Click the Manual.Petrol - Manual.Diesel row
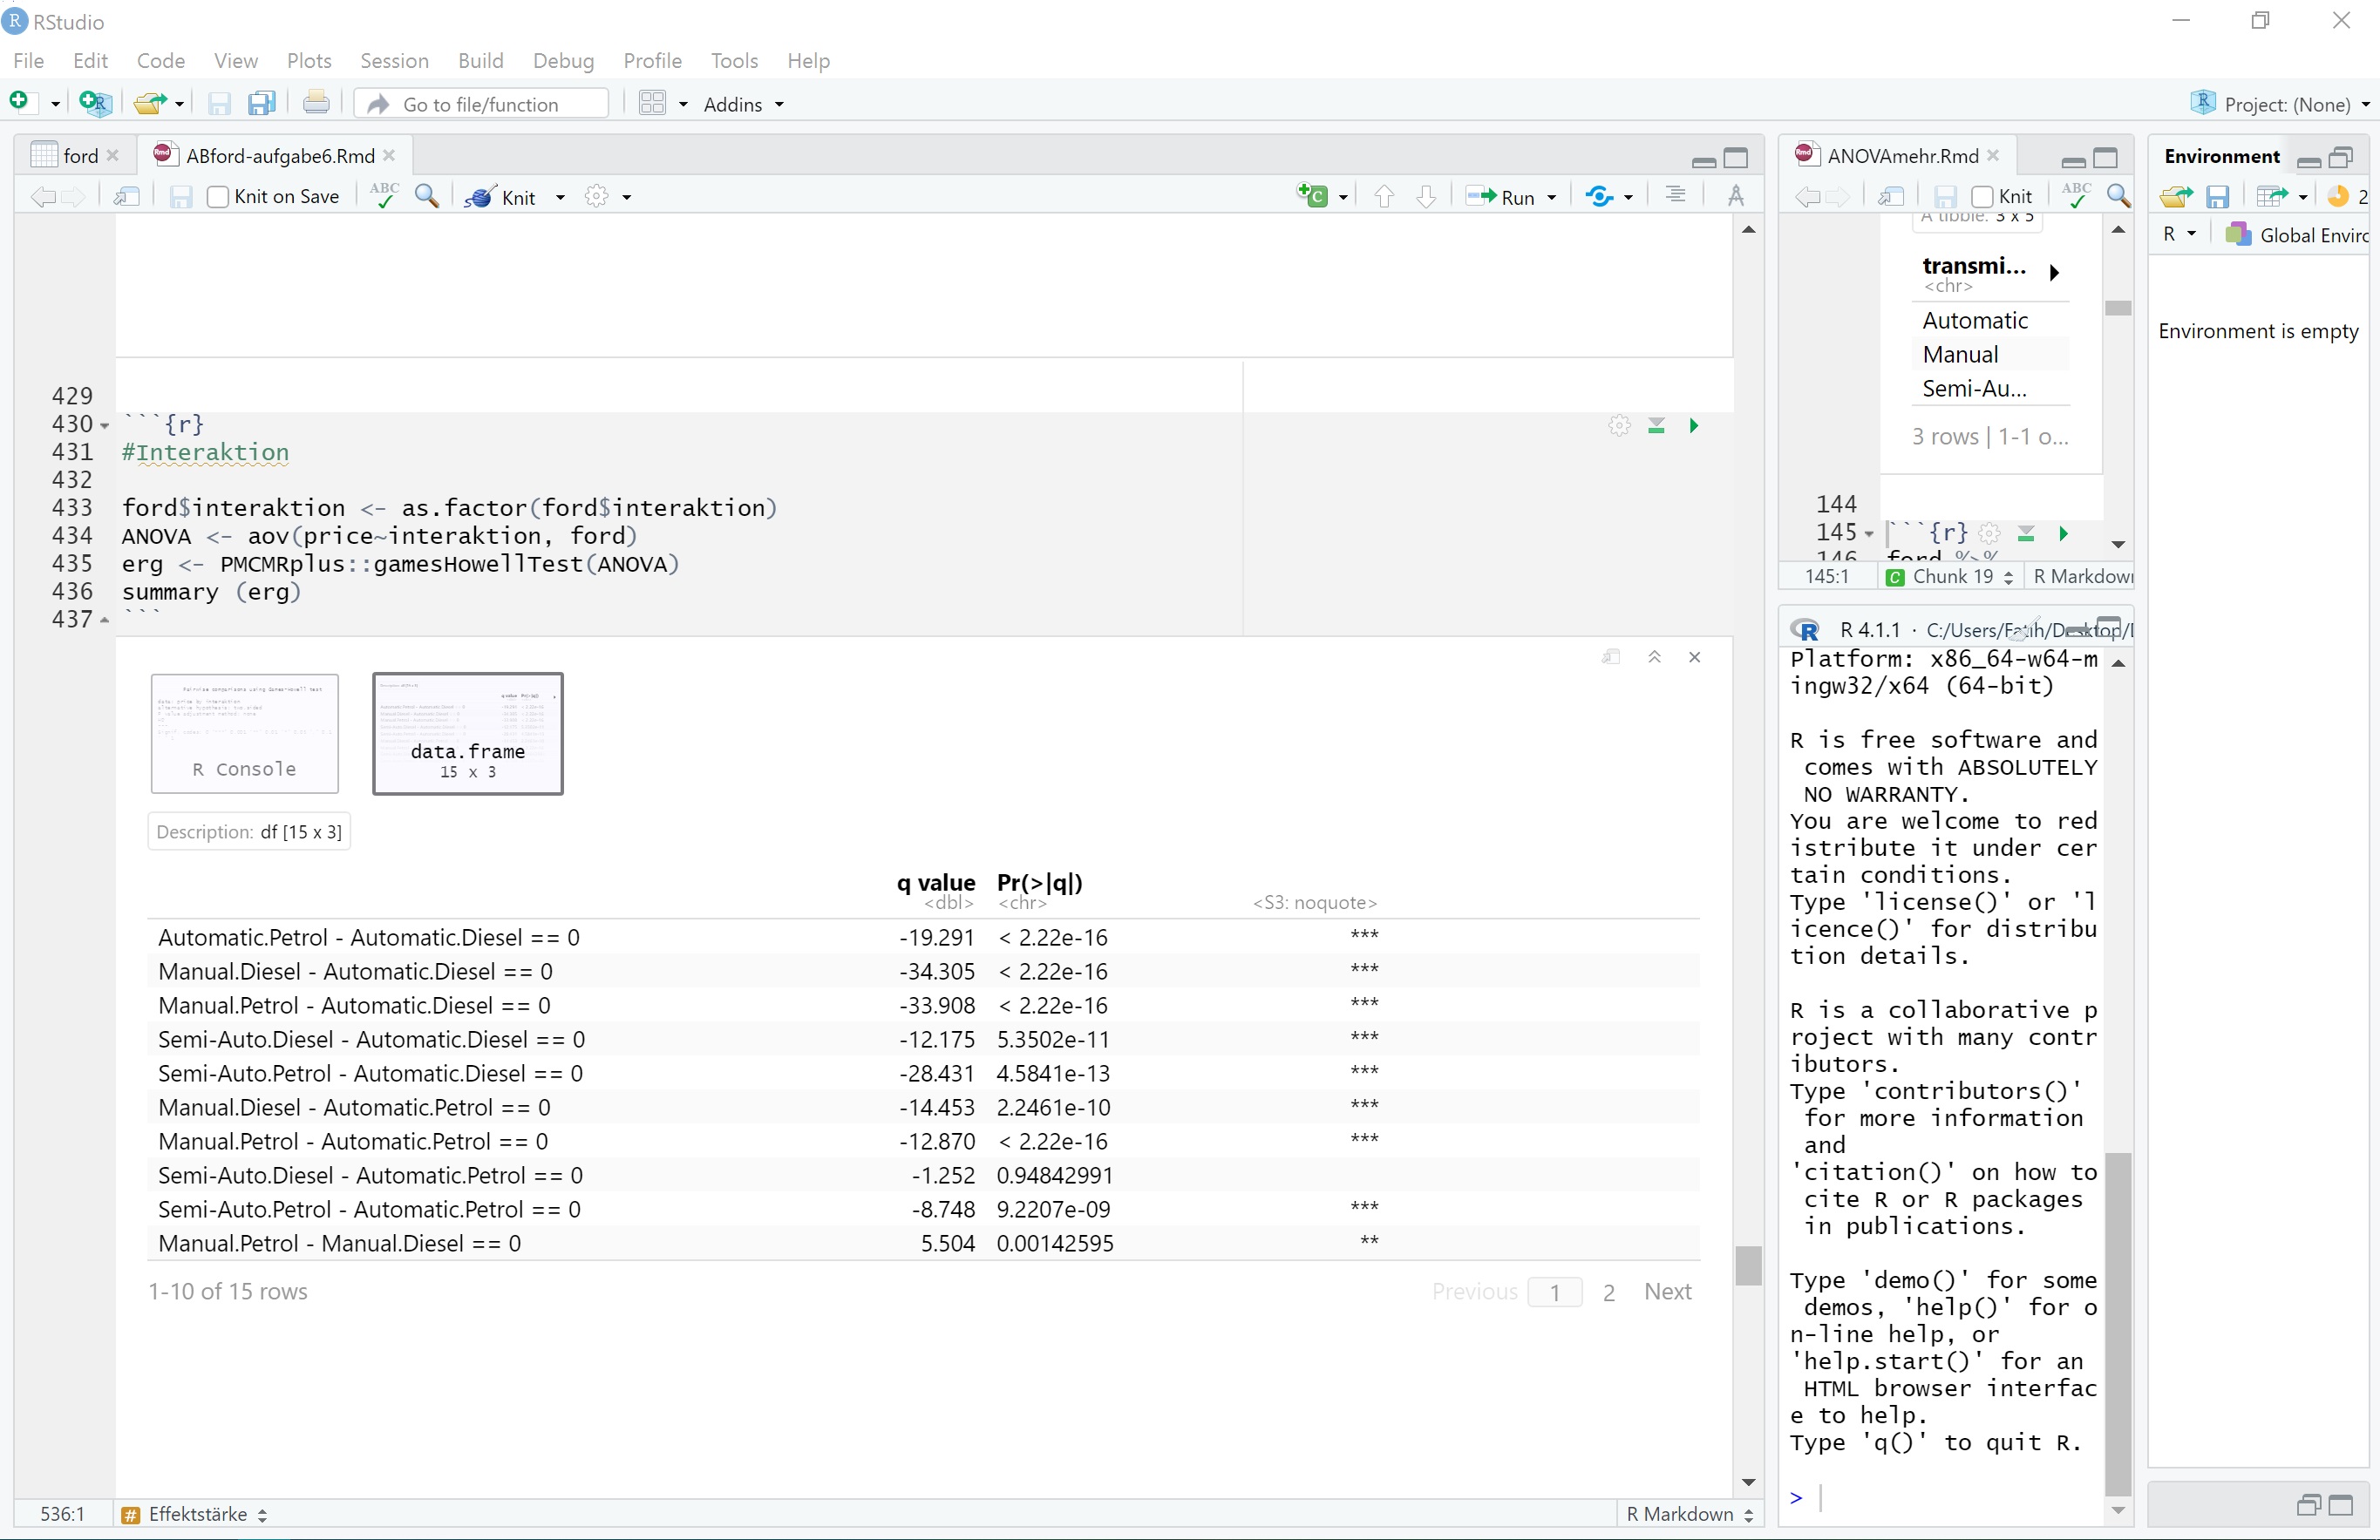Image resolution: width=2380 pixels, height=1540 pixels. tap(923, 1243)
